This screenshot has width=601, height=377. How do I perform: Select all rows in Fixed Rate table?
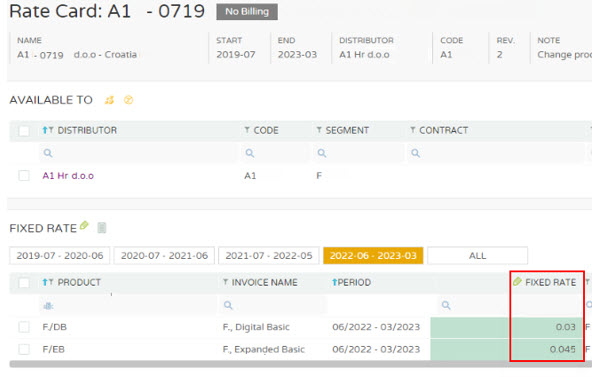click(x=24, y=283)
